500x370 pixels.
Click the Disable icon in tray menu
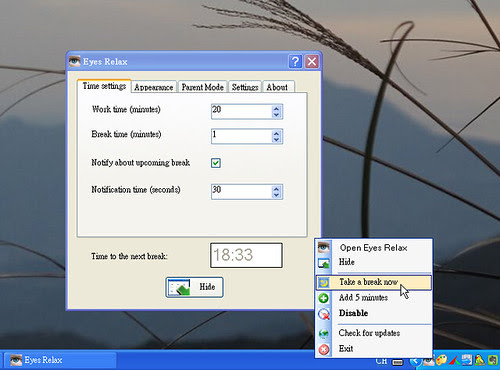324,314
